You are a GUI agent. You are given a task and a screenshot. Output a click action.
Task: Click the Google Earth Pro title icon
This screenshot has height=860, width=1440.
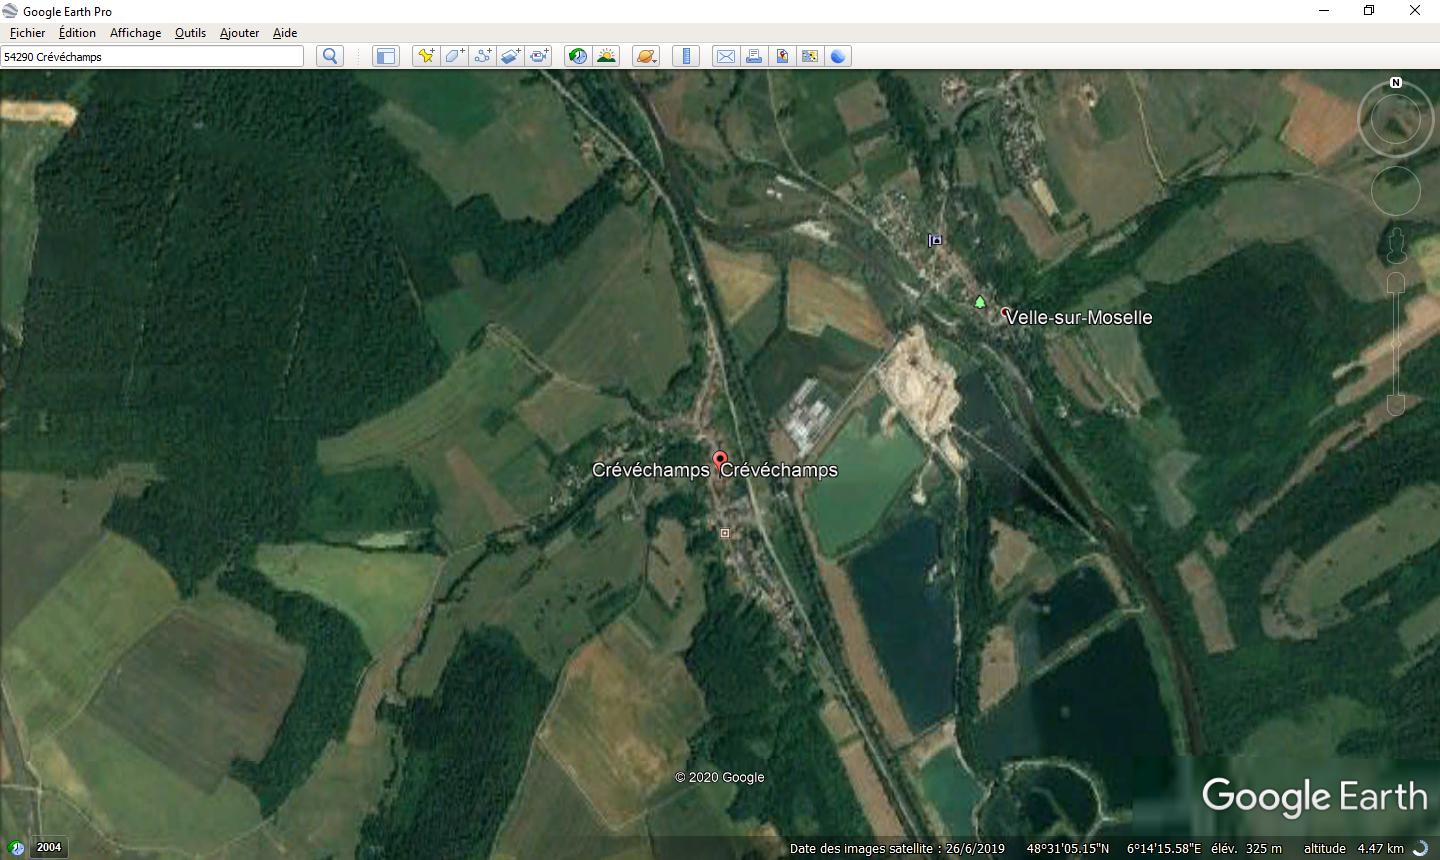coord(10,11)
